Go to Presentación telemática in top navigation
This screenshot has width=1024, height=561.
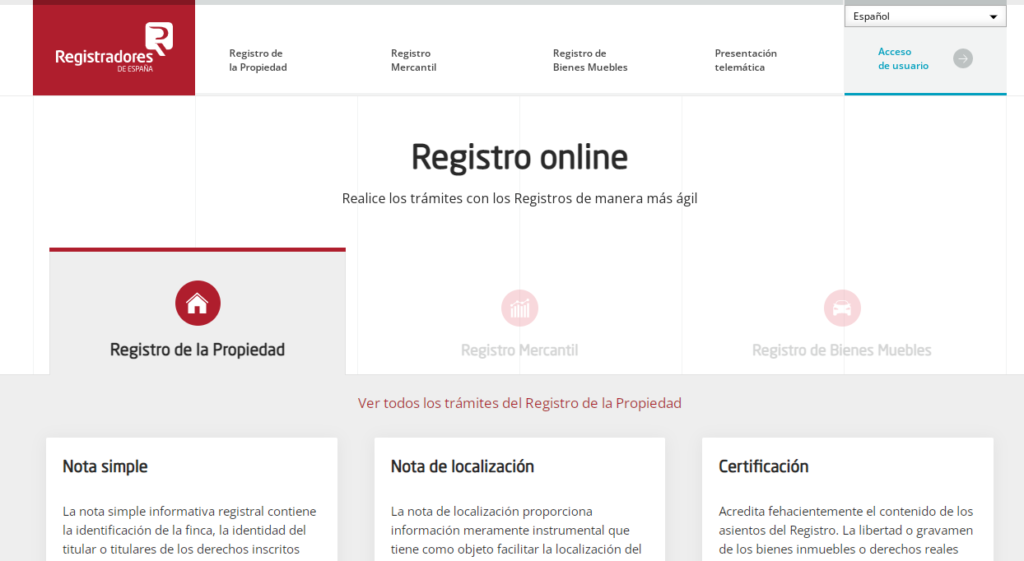point(745,60)
